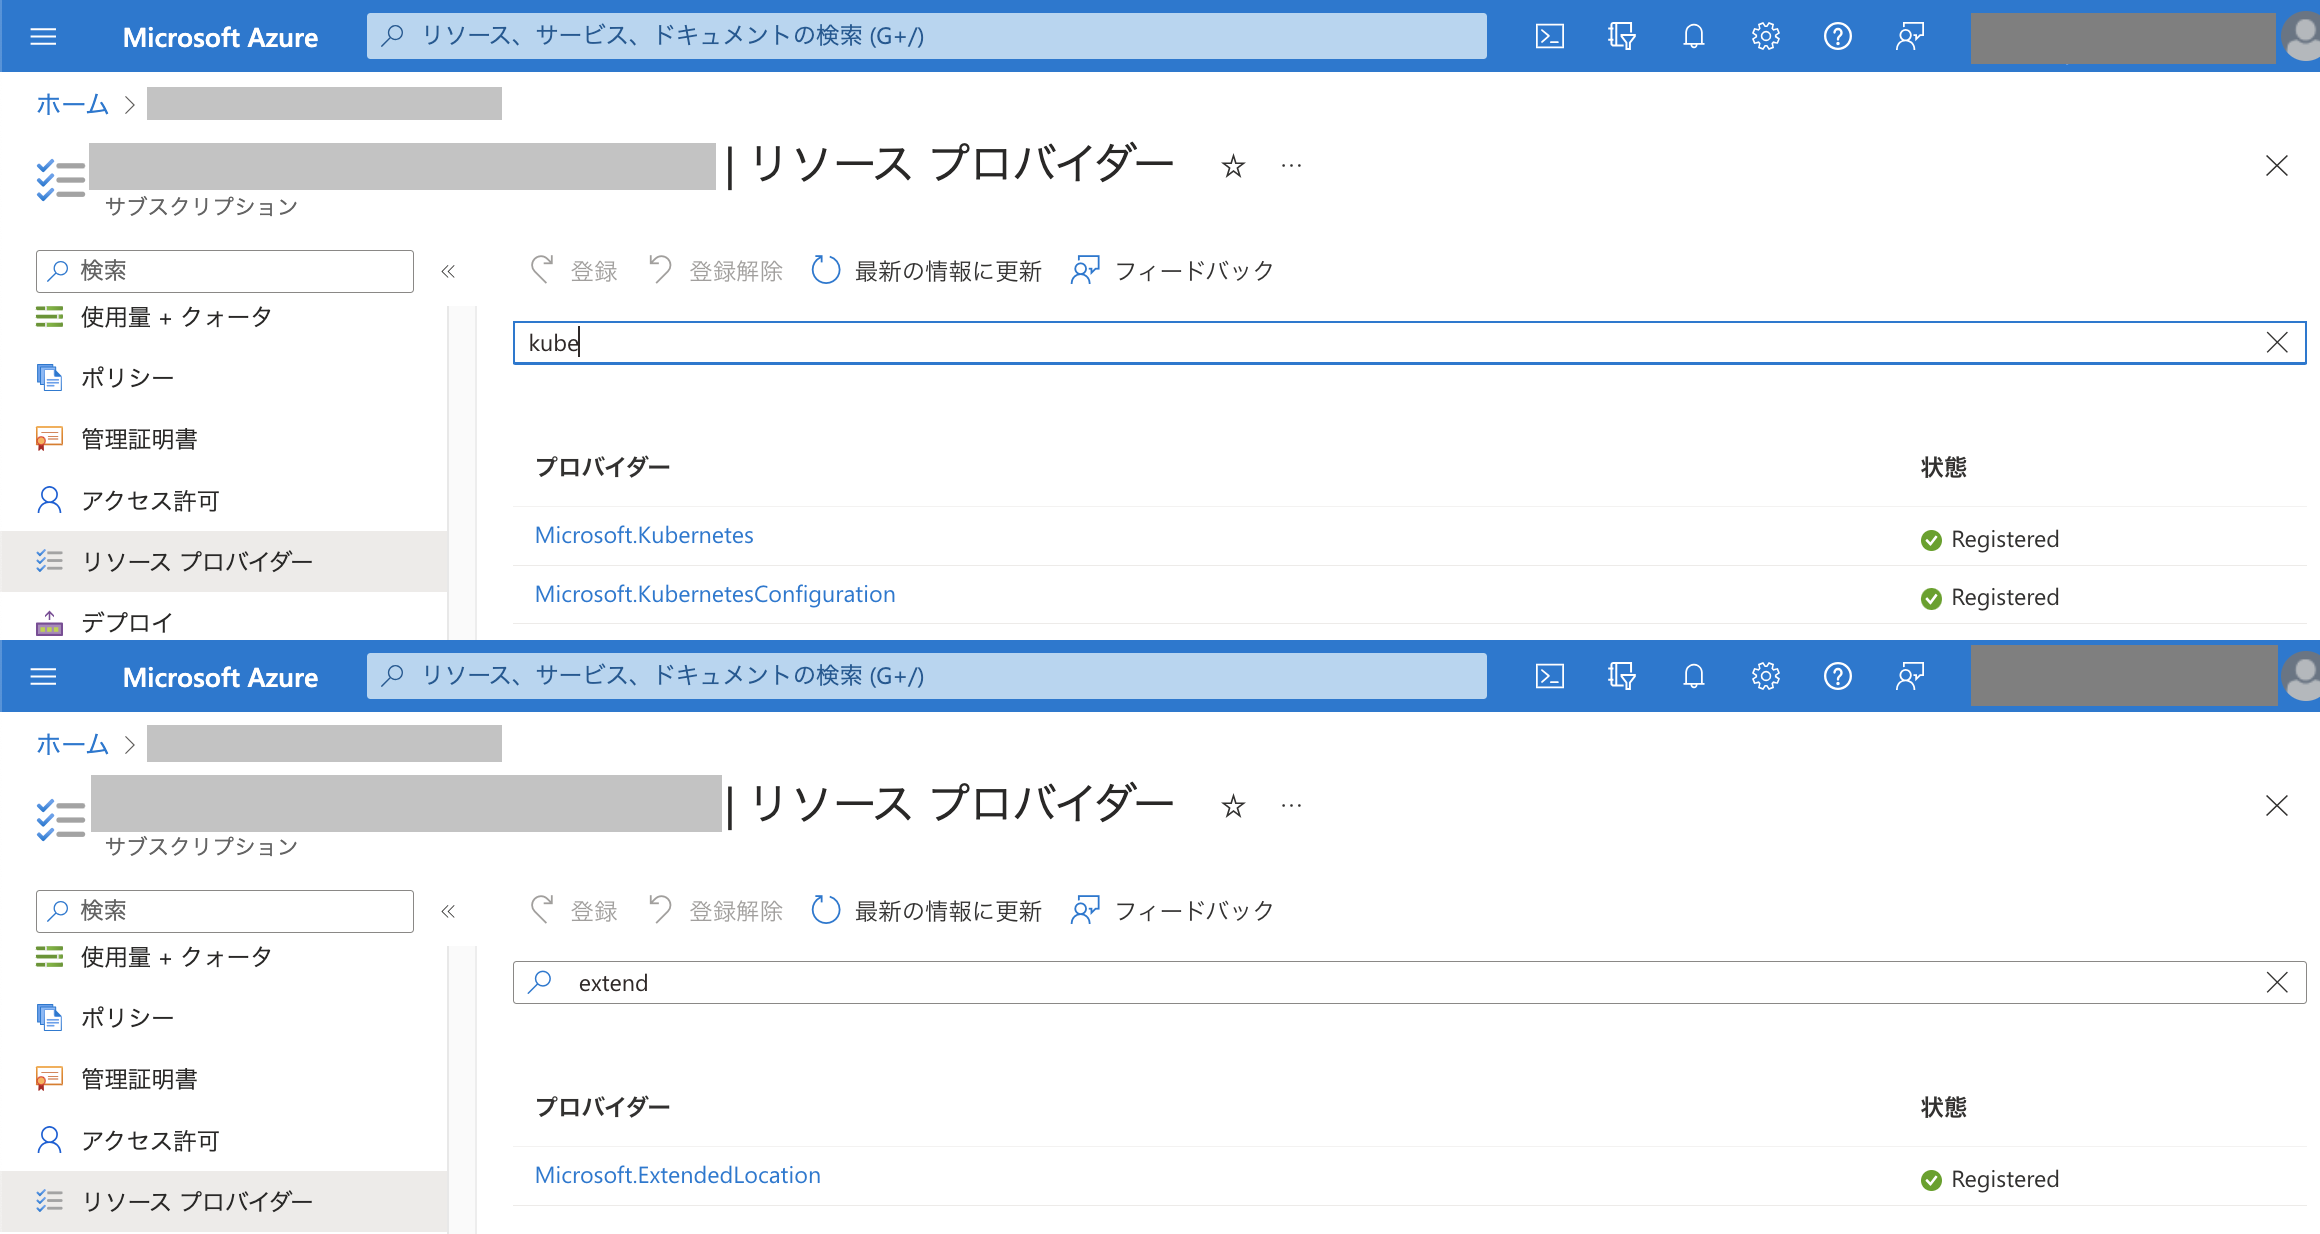Click 登録解除 button in lower toolbar
2320x1234 pixels.
[715, 911]
